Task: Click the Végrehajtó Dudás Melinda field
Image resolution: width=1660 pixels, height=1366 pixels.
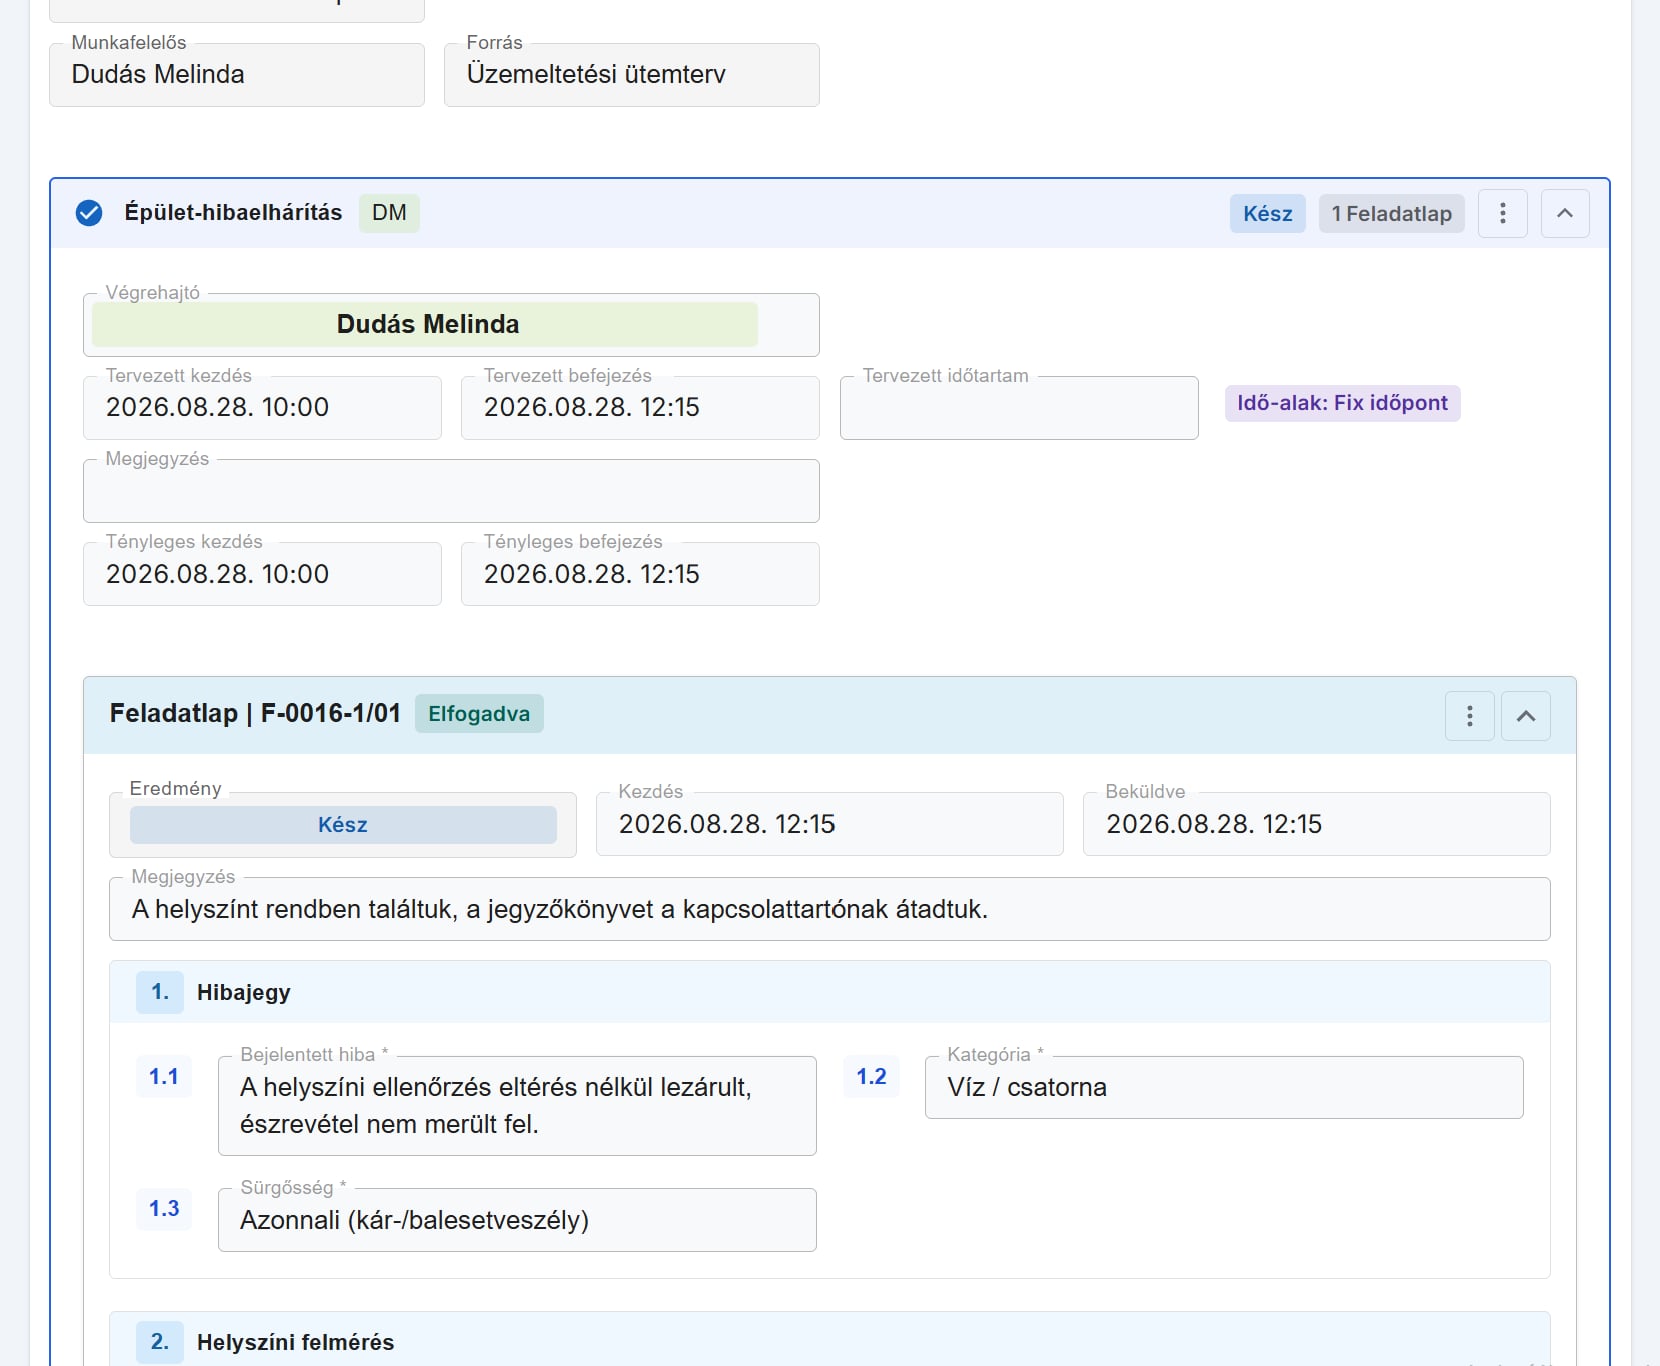Action: 451,325
